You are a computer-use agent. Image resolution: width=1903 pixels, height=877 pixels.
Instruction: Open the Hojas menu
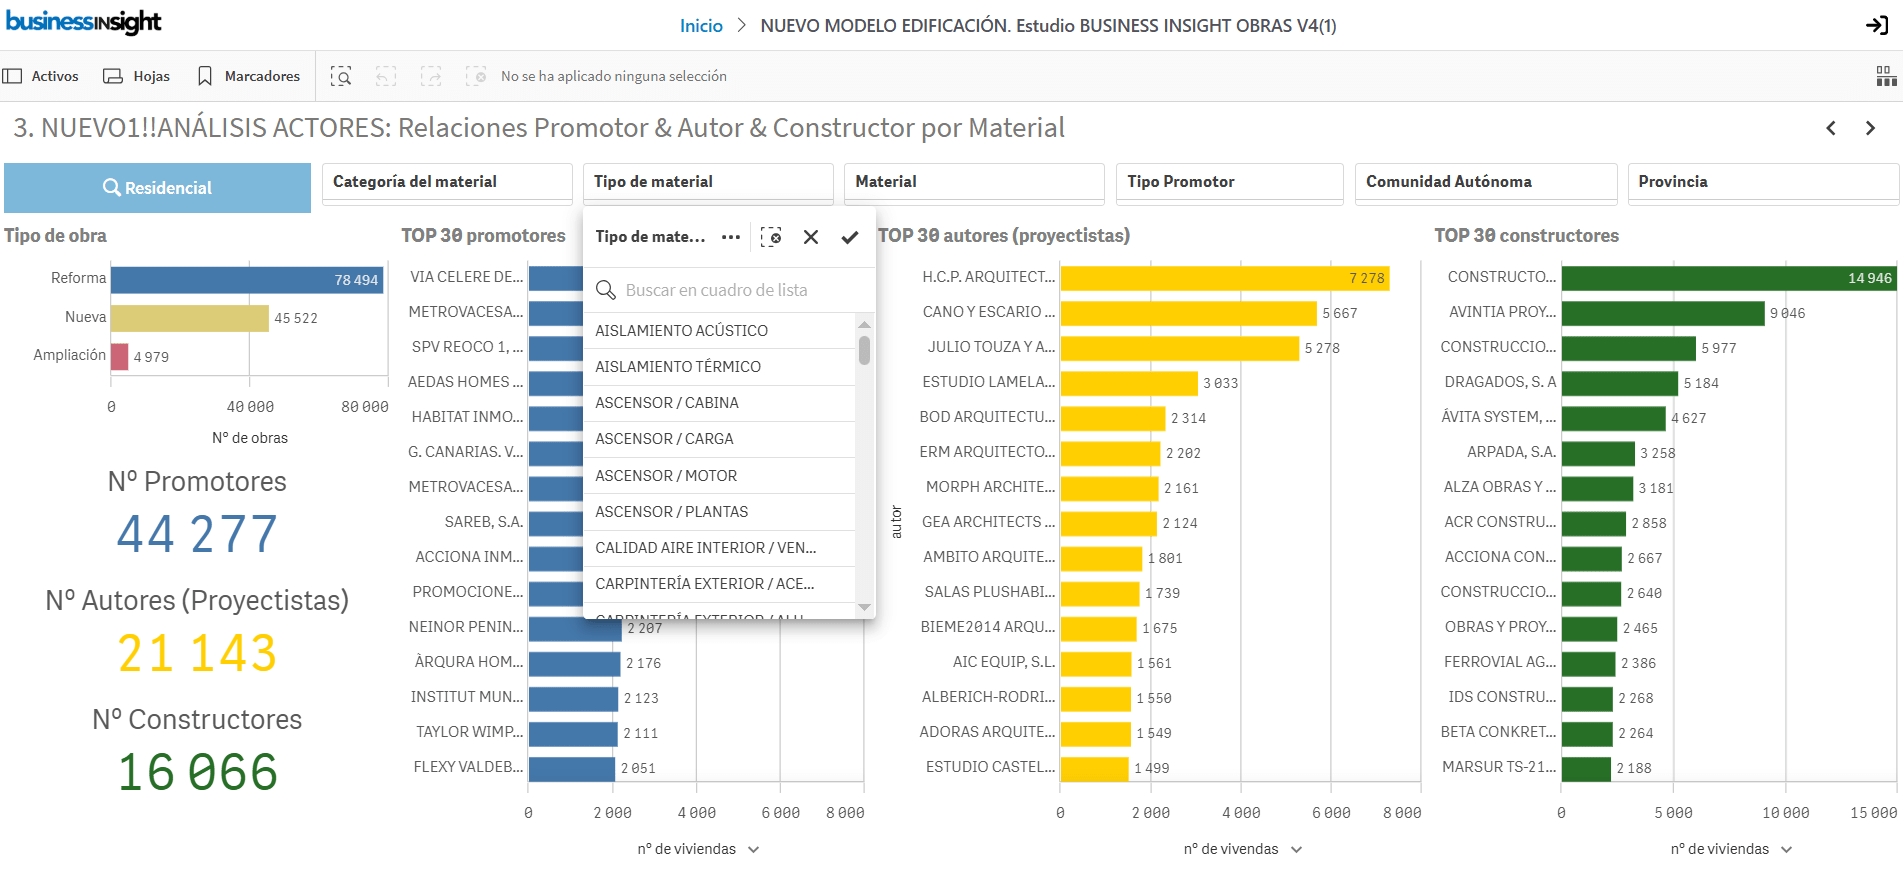click(137, 76)
